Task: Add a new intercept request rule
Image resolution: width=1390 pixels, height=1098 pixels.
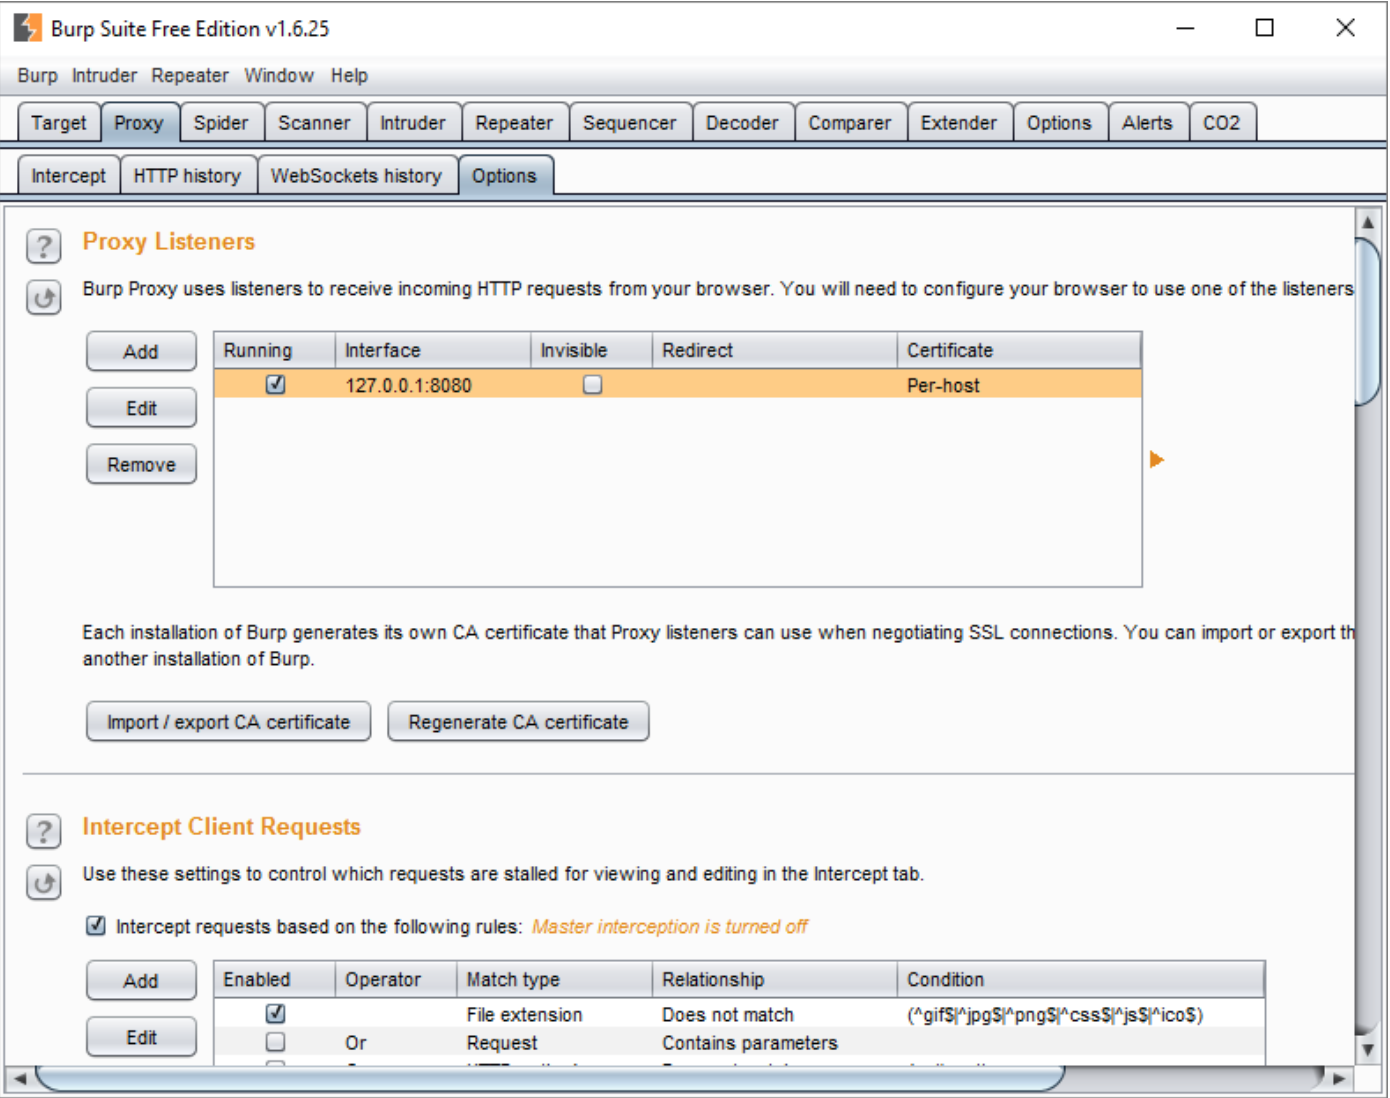Action: tap(141, 981)
